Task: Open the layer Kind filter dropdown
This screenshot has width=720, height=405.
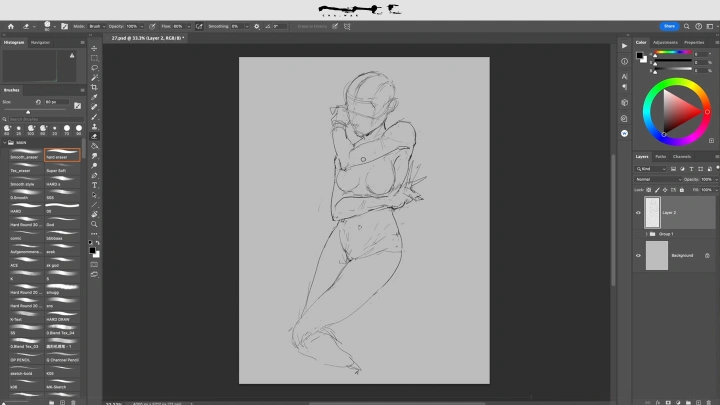Action: pyautogui.click(x=651, y=169)
